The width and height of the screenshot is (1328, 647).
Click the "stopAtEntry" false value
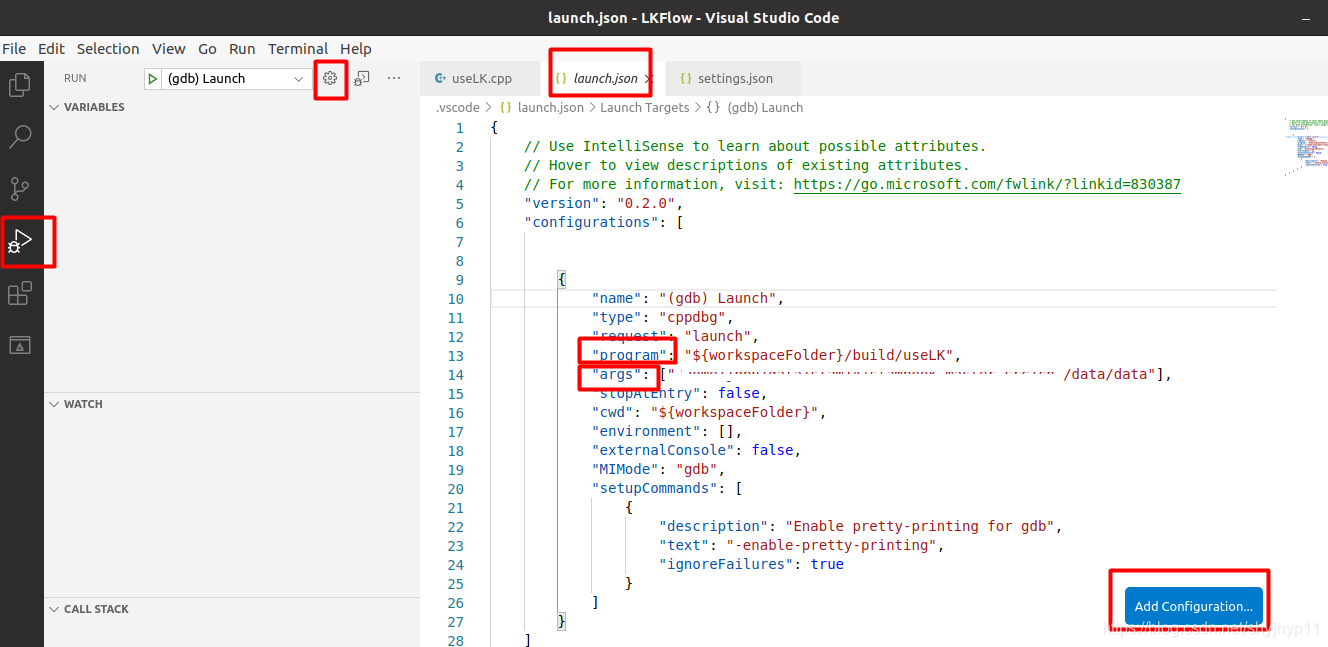coord(740,393)
